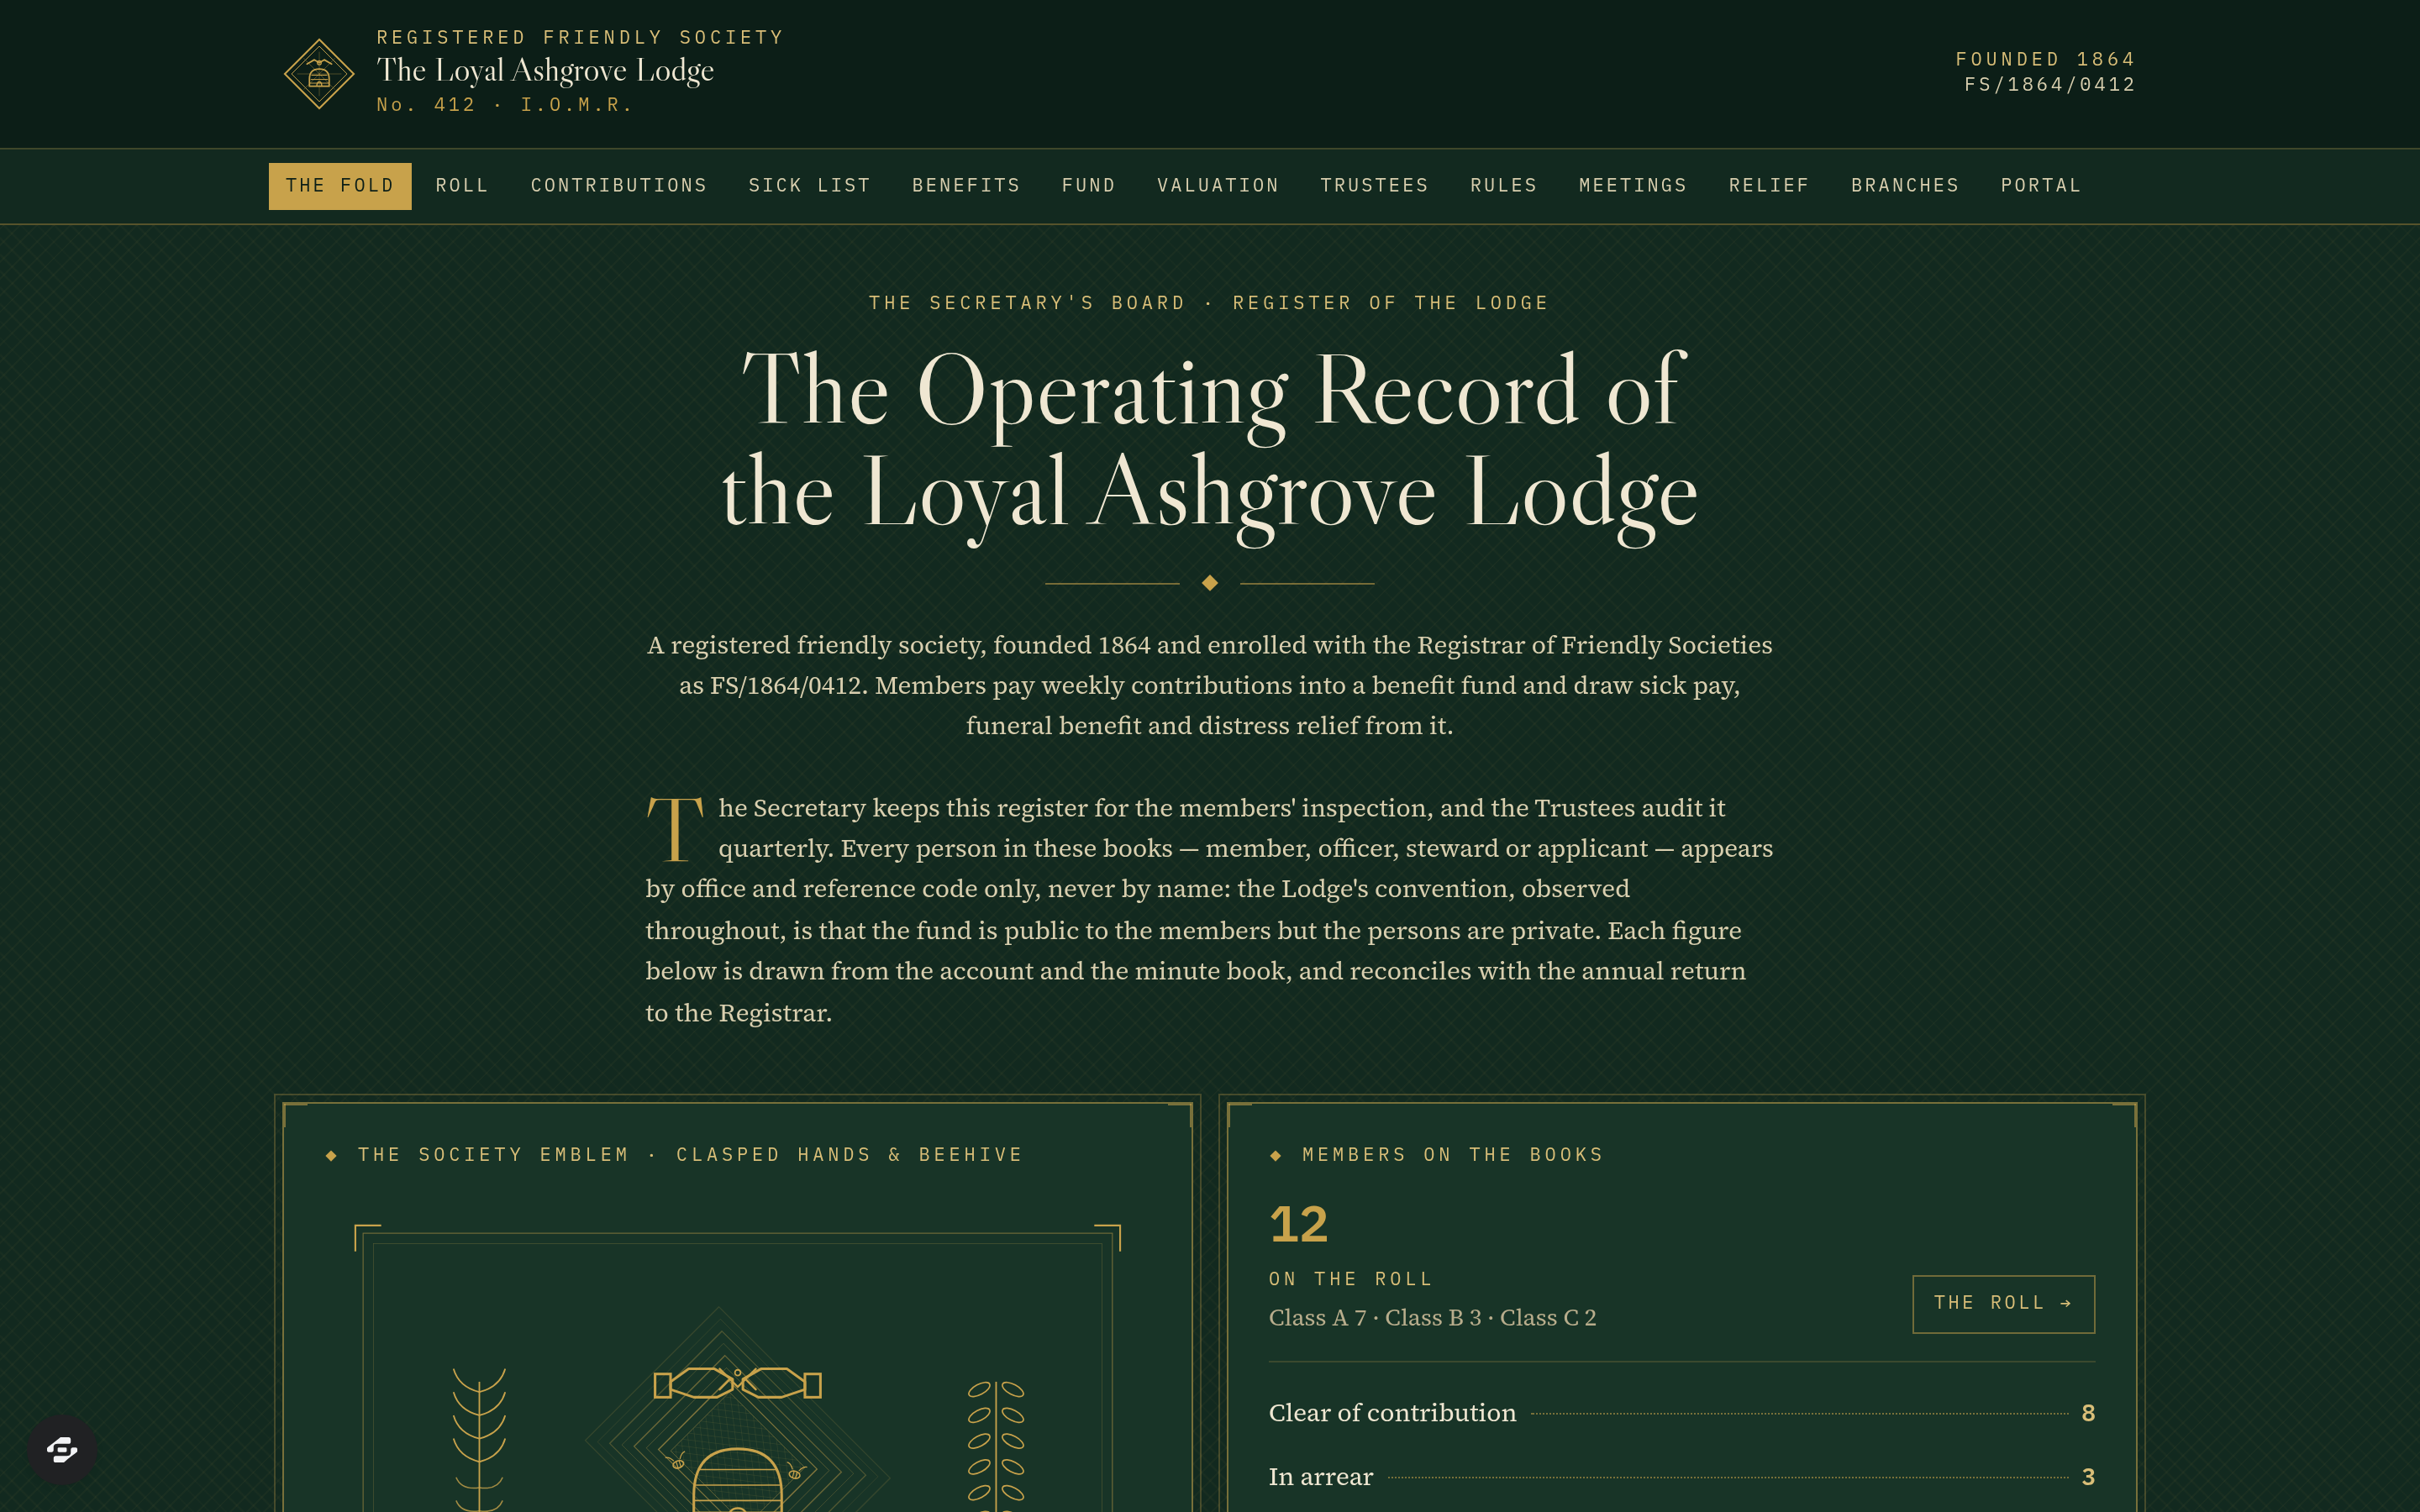Go to the Fund page
Screen dimensions: 2420x1512
tap(1089, 186)
